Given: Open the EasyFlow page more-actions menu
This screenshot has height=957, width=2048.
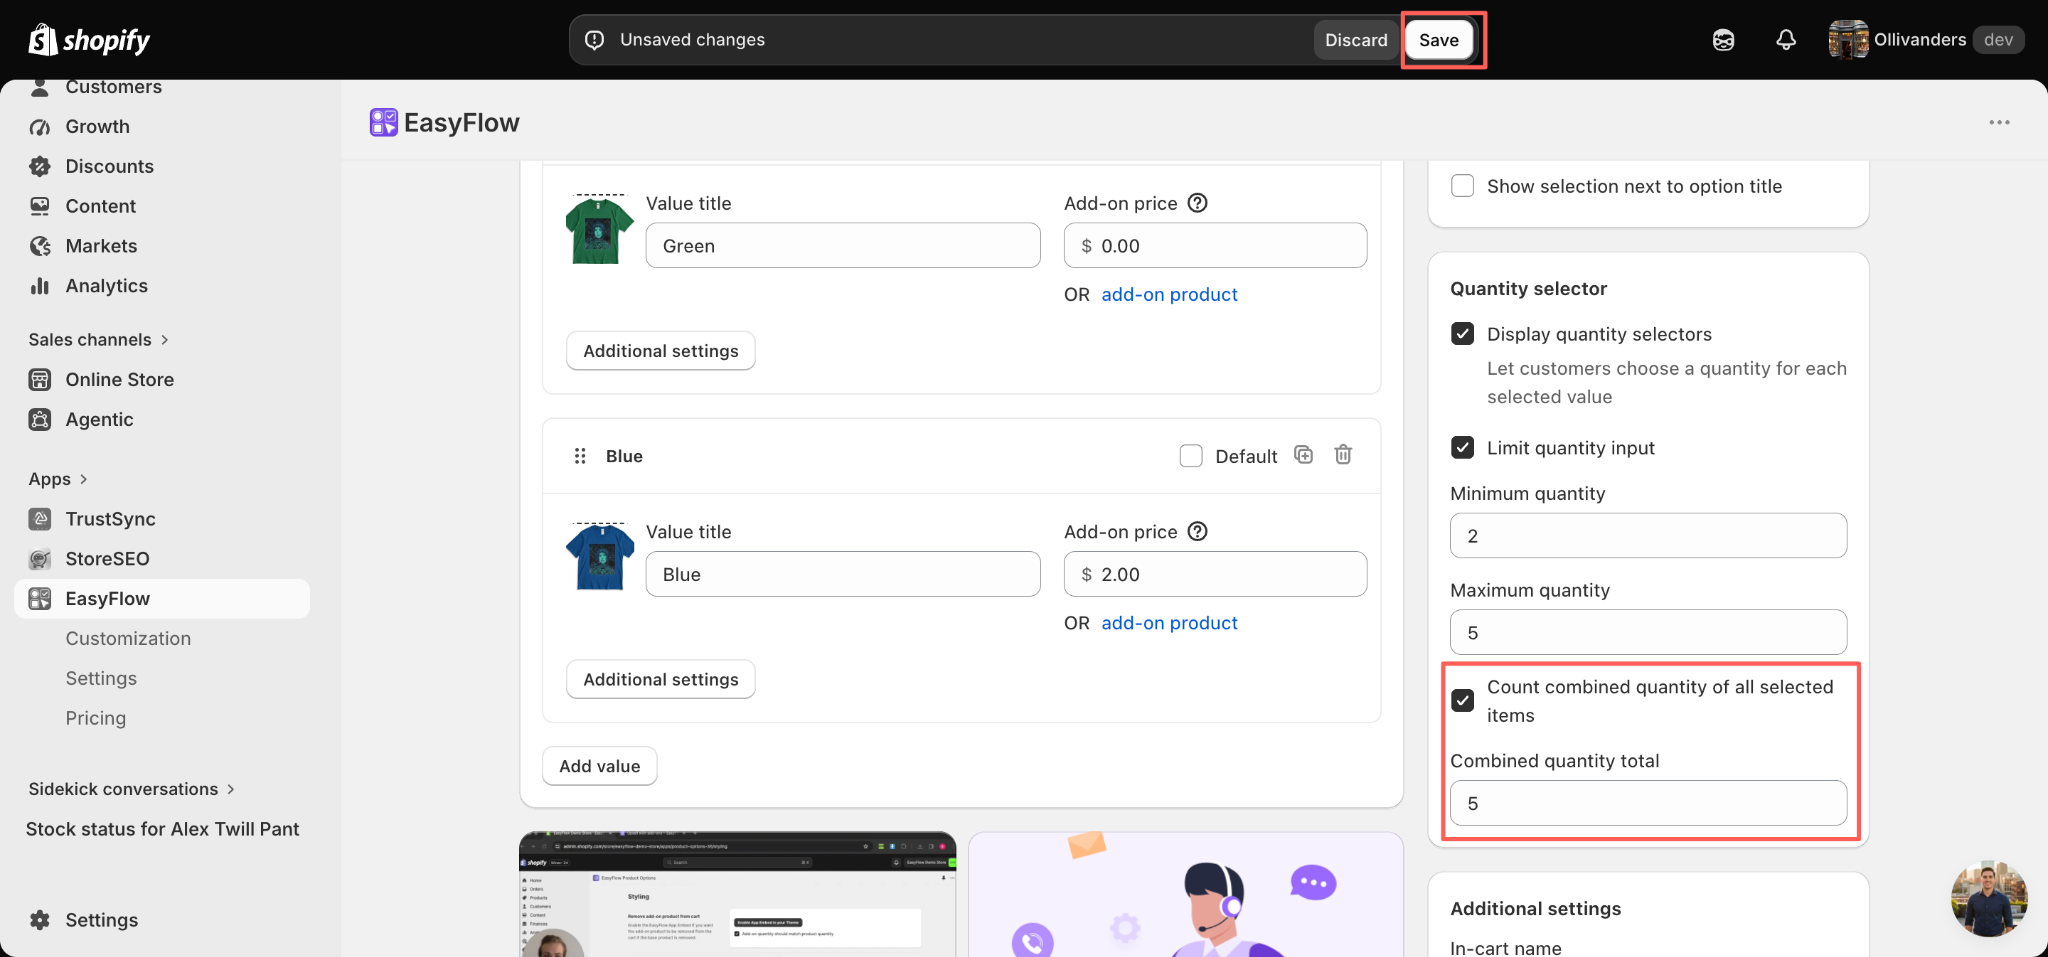Looking at the screenshot, I should click(x=1999, y=122).
